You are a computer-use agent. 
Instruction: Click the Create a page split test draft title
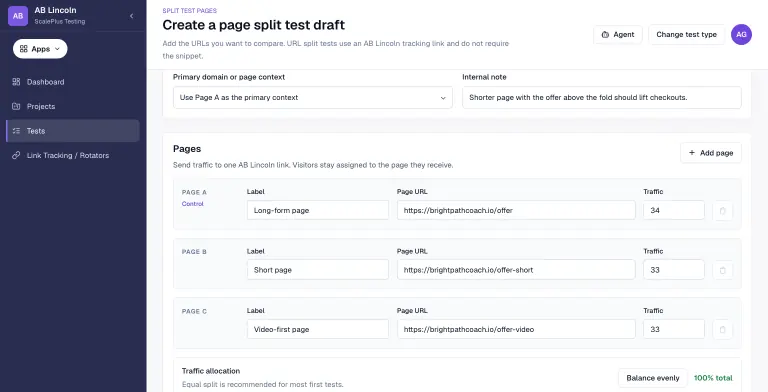tap(254, 25)
